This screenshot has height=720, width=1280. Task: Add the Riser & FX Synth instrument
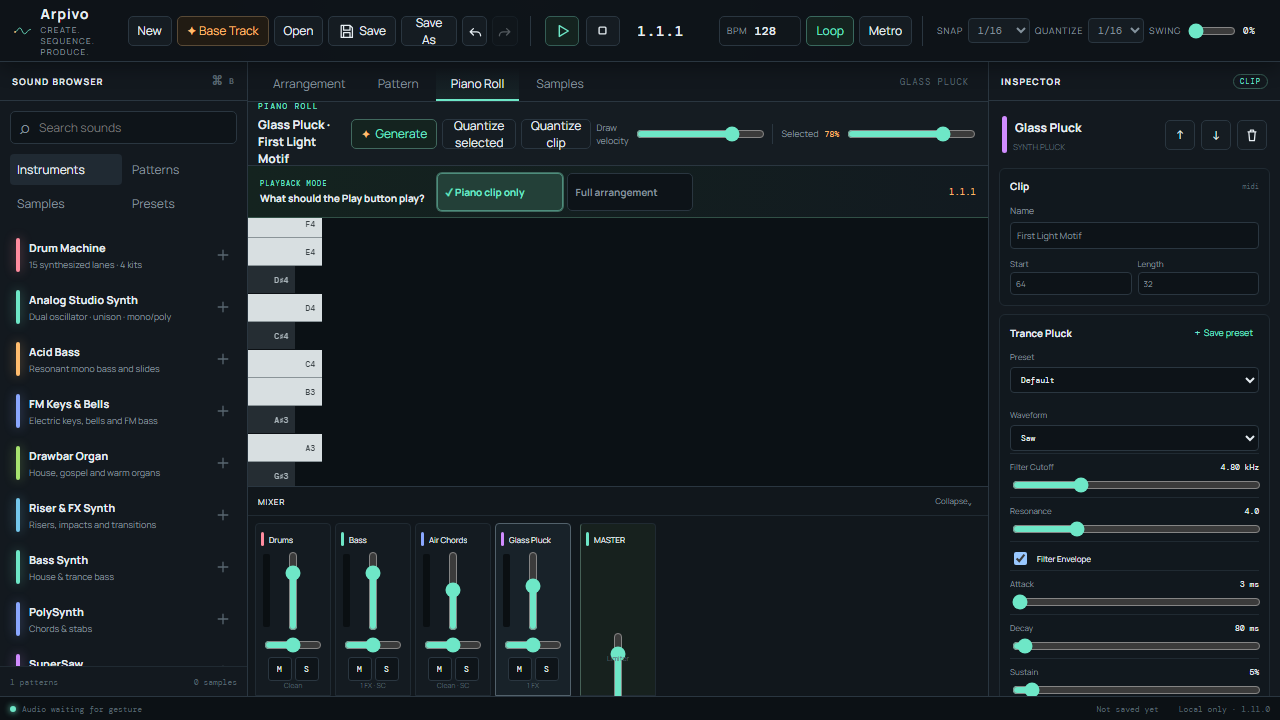coord(223,515)
